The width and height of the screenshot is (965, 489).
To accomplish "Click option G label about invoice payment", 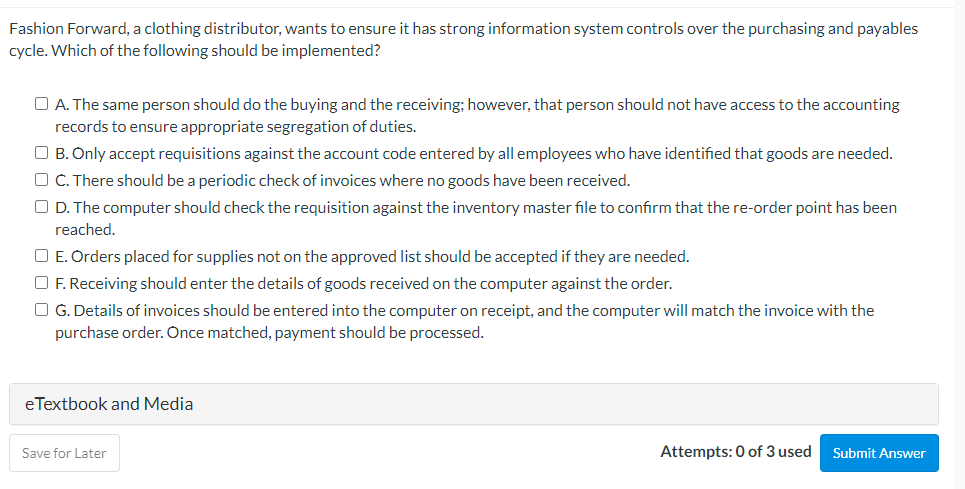I will (x=465, y=322).
